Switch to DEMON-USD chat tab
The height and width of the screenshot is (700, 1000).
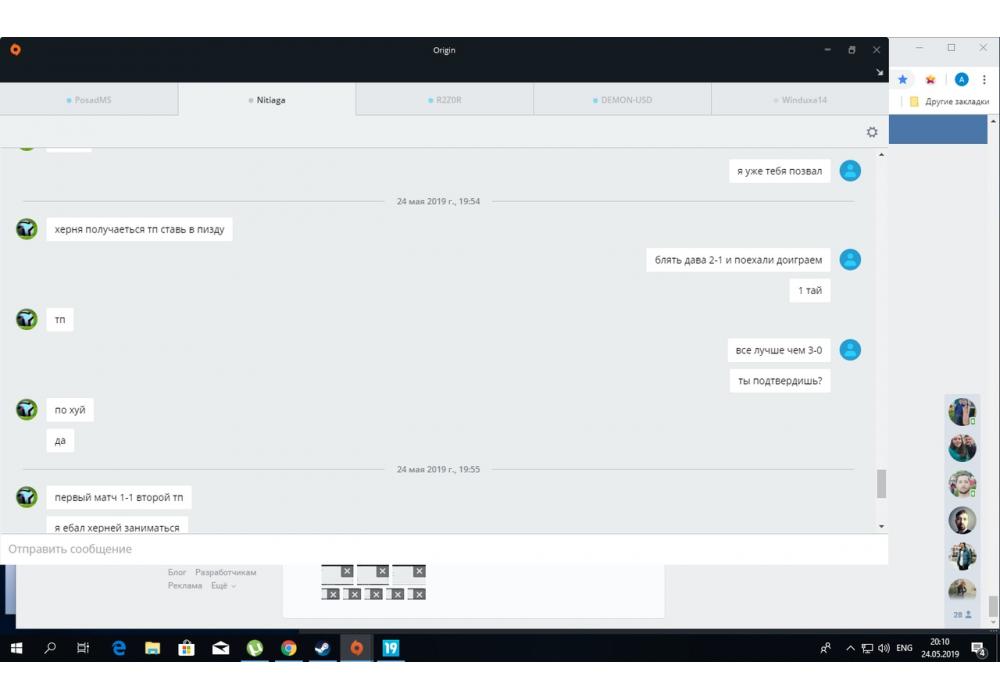tap(622, 99)
